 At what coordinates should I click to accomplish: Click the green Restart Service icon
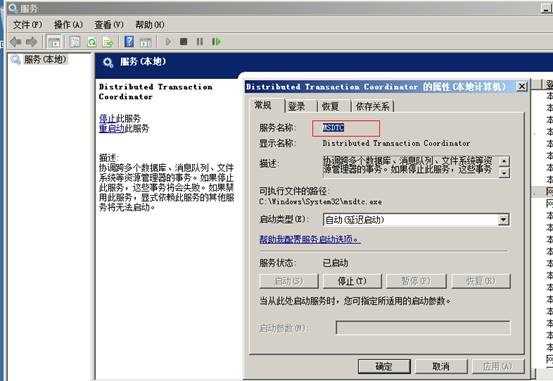coord(216,42)
